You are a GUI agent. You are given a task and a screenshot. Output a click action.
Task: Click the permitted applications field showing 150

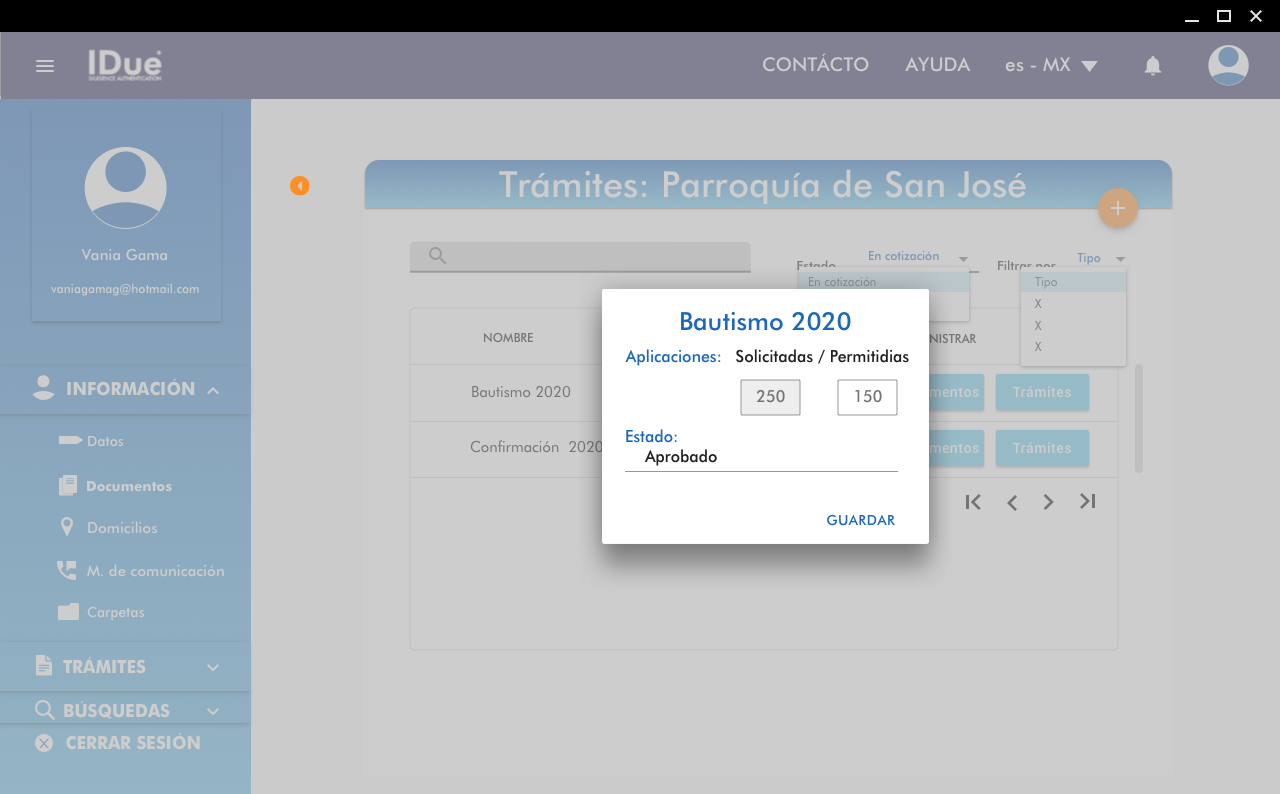[867, 397]
